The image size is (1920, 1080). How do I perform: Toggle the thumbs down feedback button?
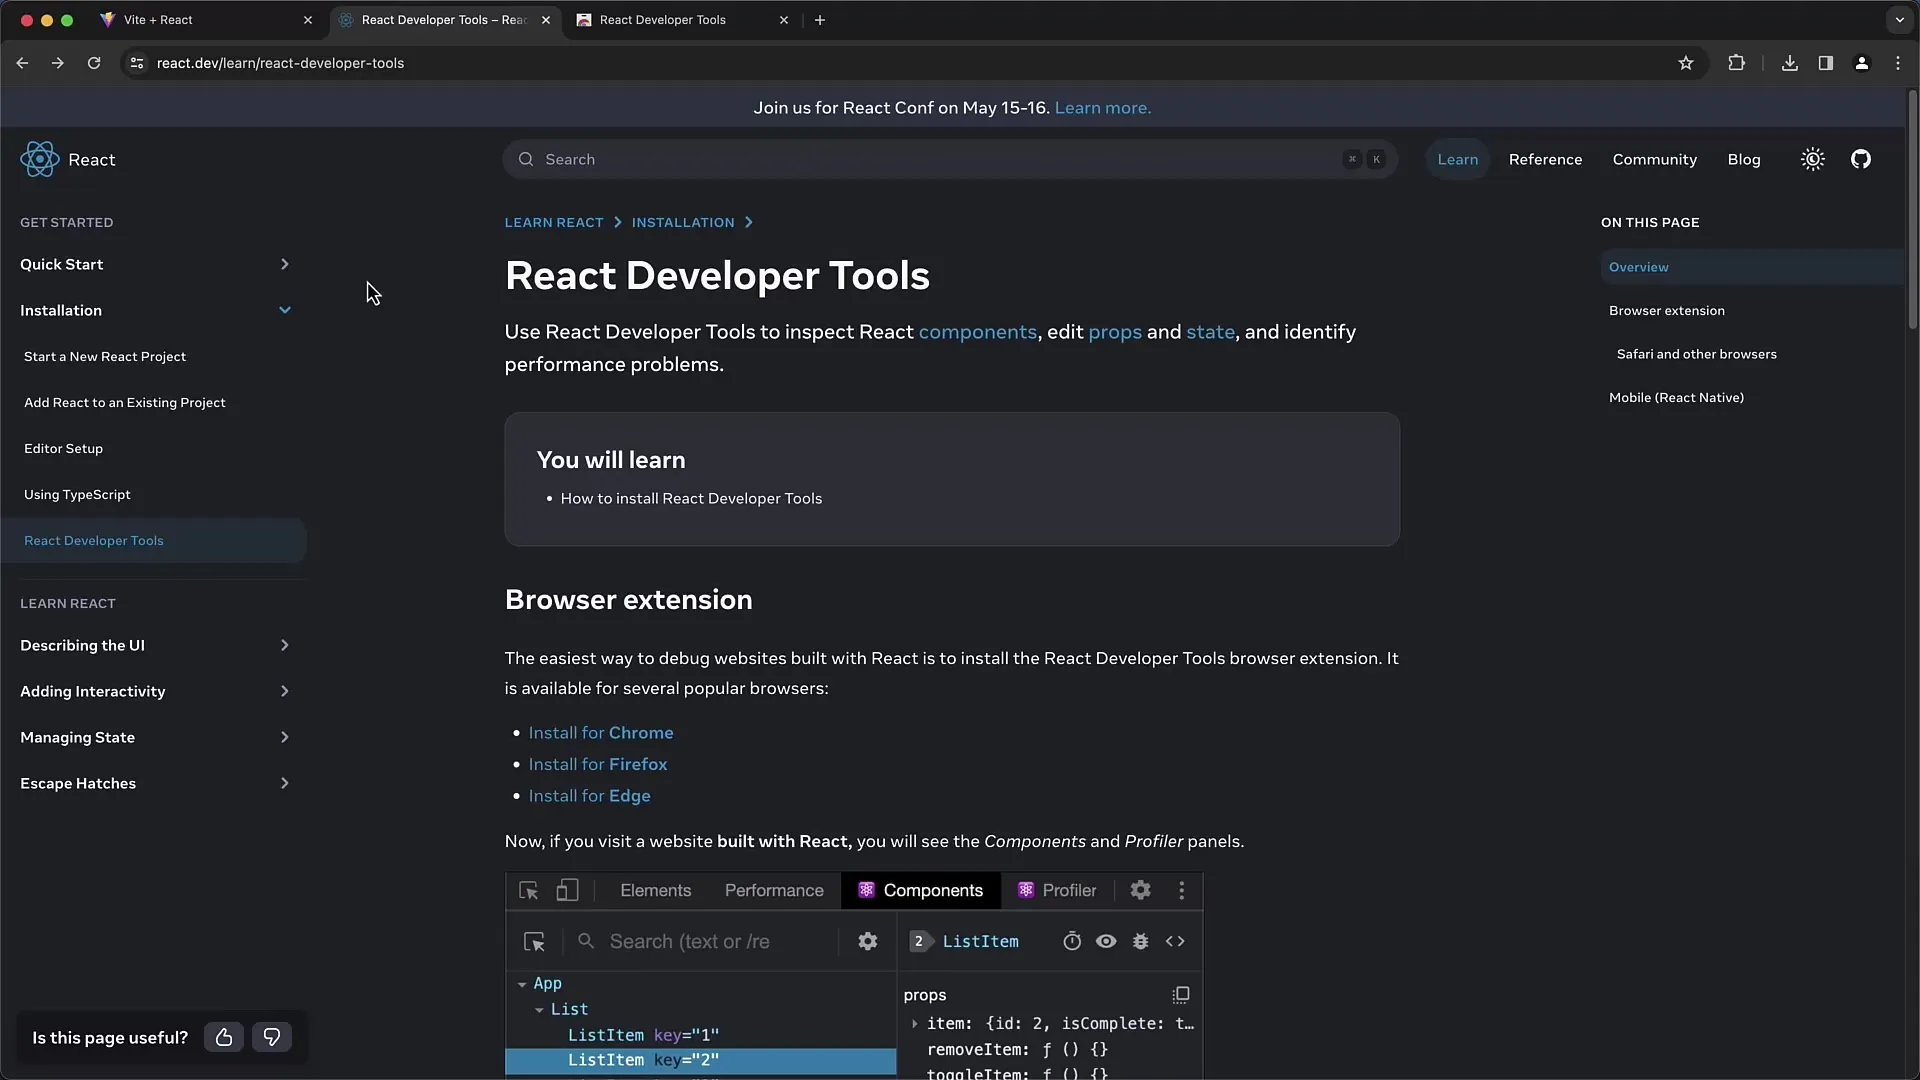[269, 1036]
